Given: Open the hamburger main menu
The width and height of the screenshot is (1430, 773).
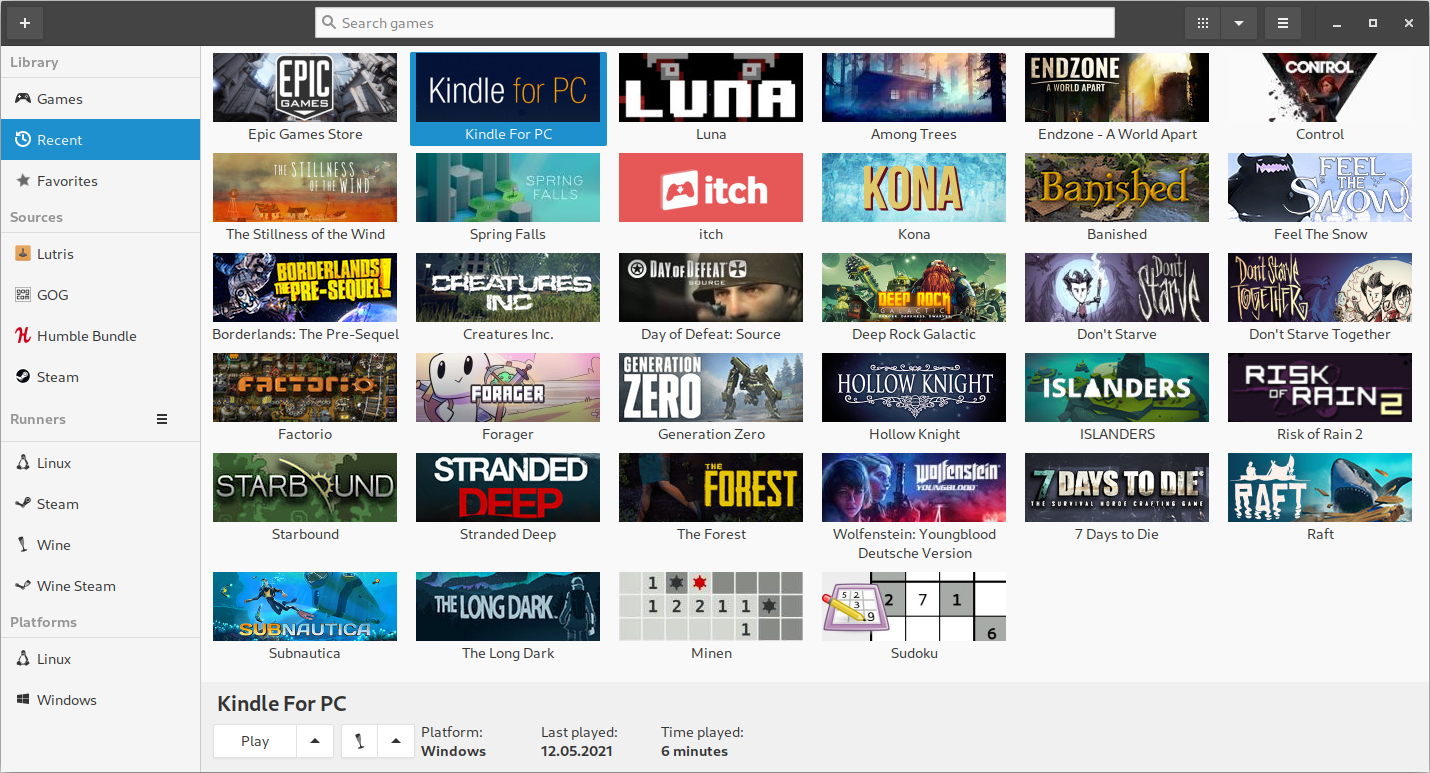Looking at the screenshot, I should [x=1283, y=23].
